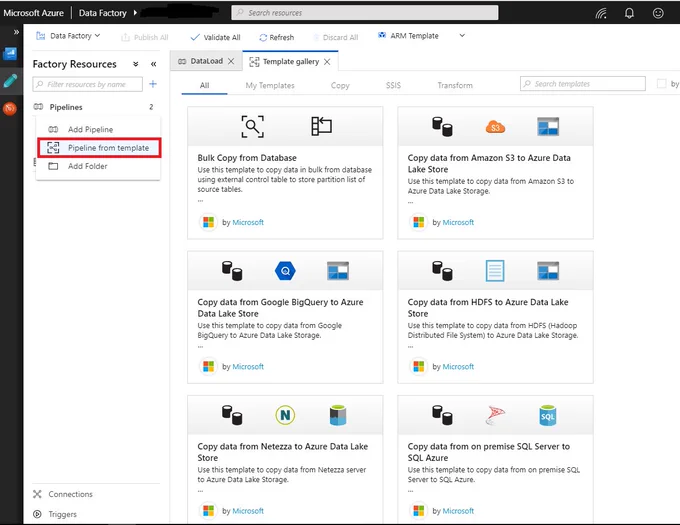Click the Filter resources by name field
The image size is (680, 525).
tap(87, 84)
